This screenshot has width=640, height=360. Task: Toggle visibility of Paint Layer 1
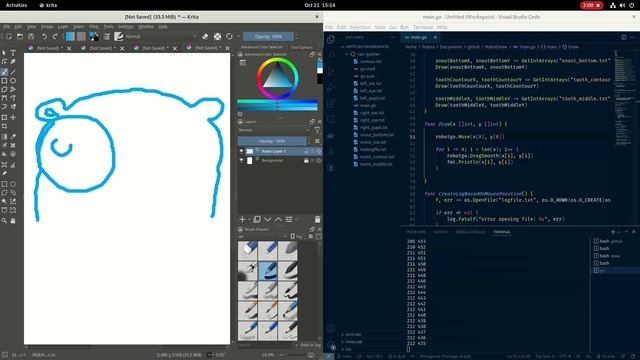pos(241,151)
